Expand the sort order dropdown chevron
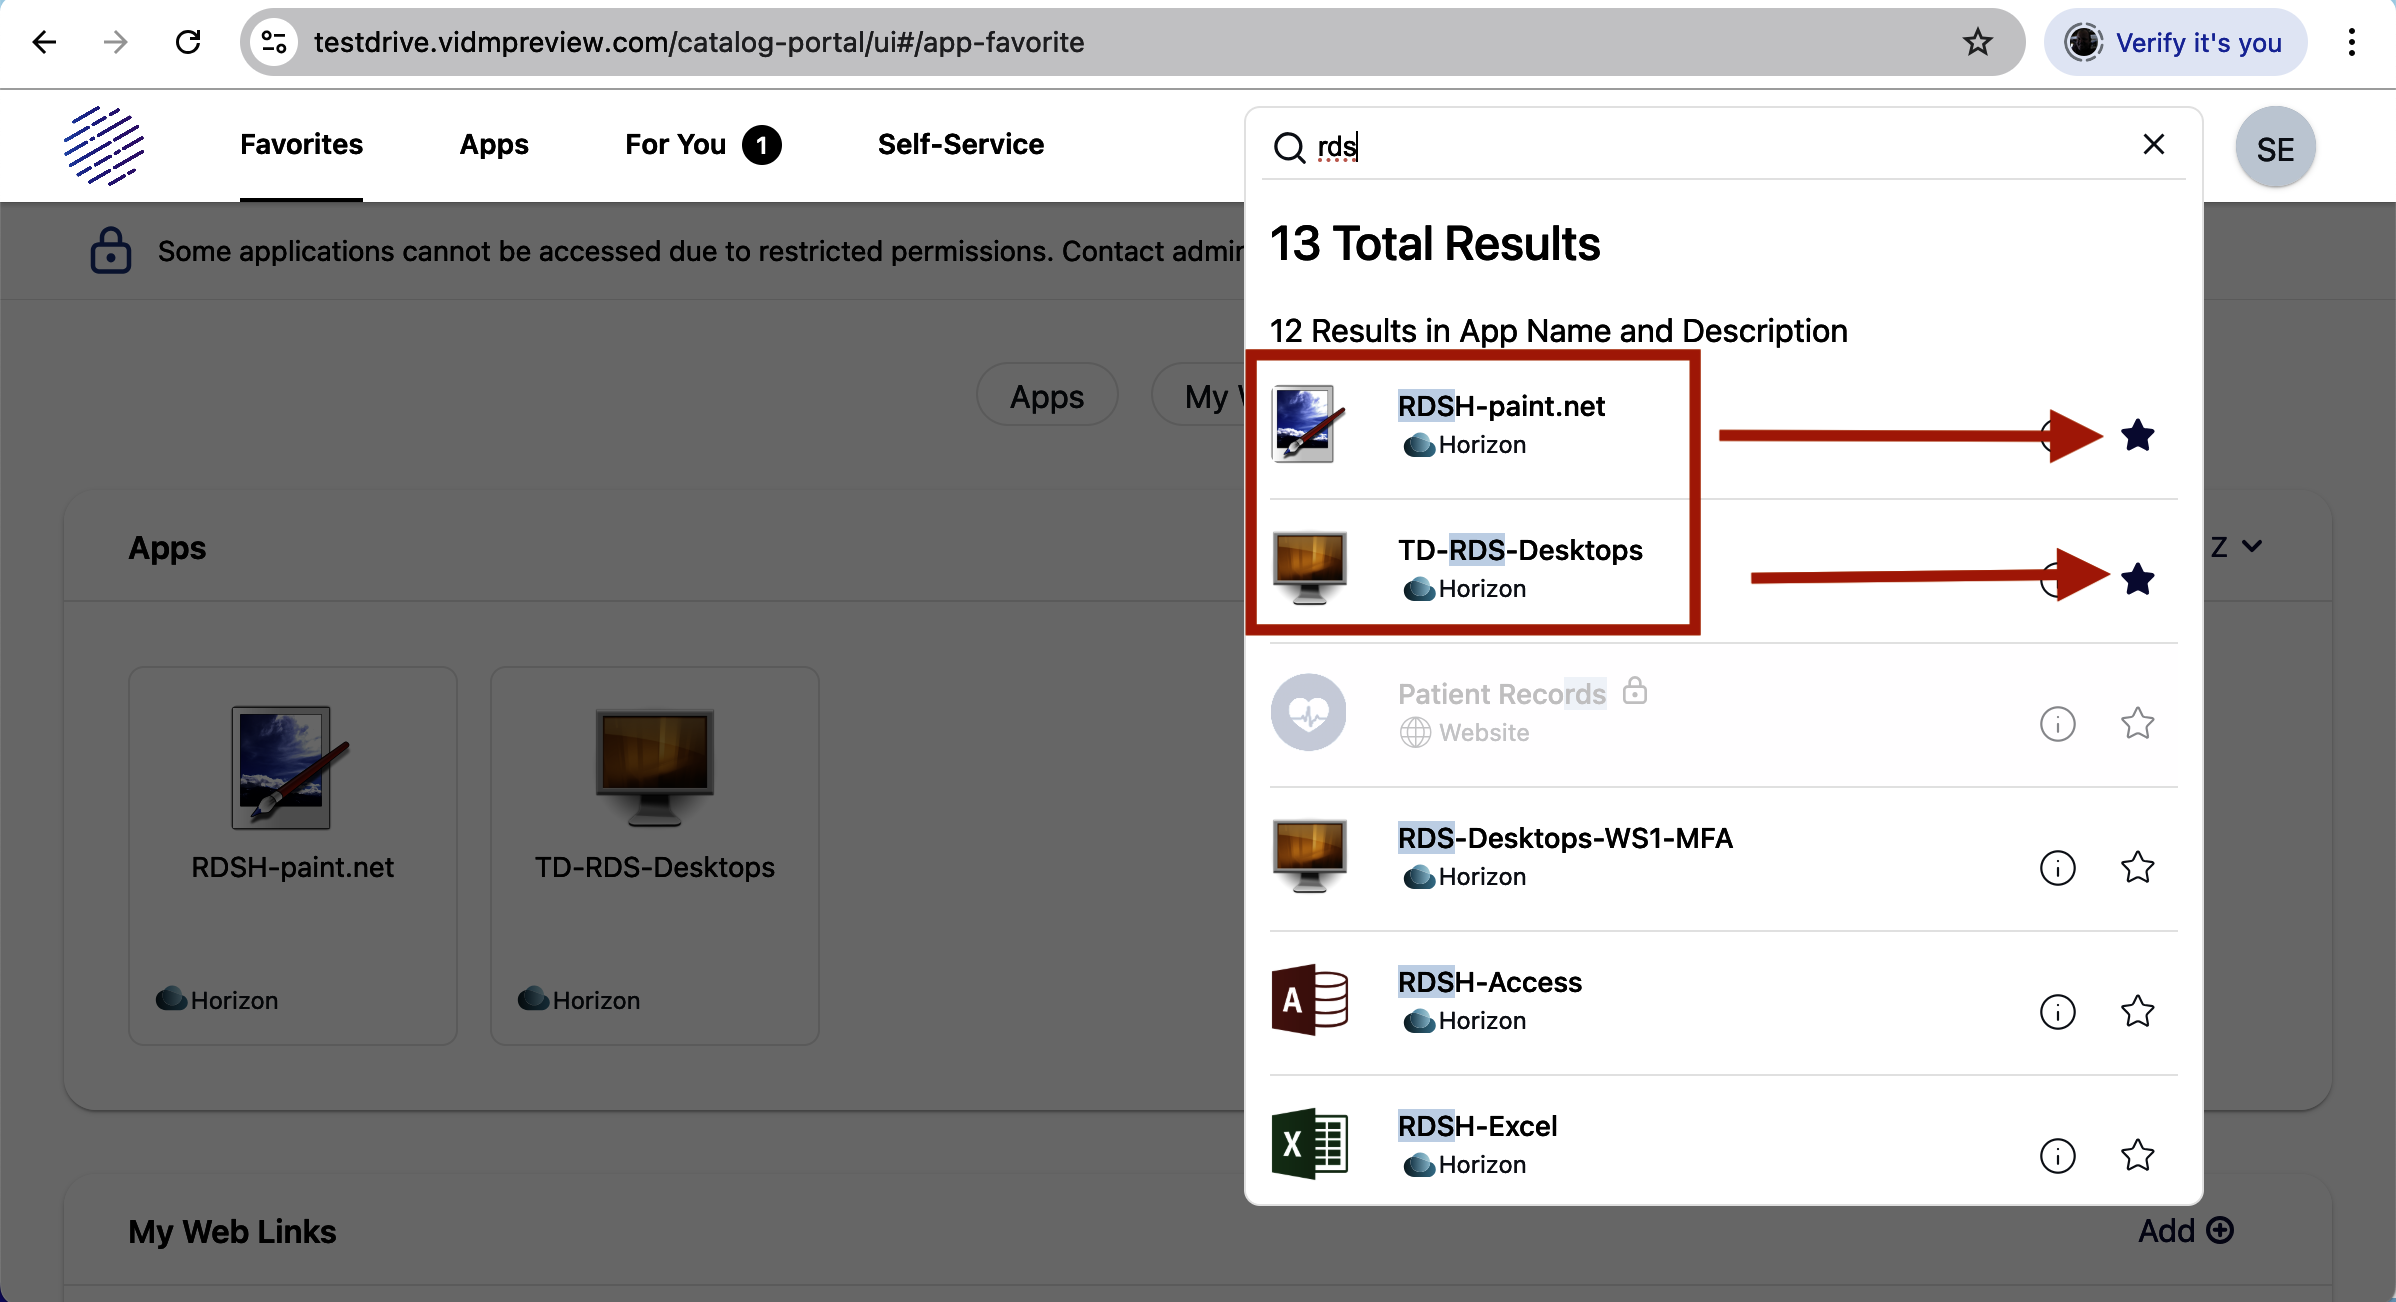Image resolution: width=2396 pixels, height=1302 pixels. [x=2251, y=546]
